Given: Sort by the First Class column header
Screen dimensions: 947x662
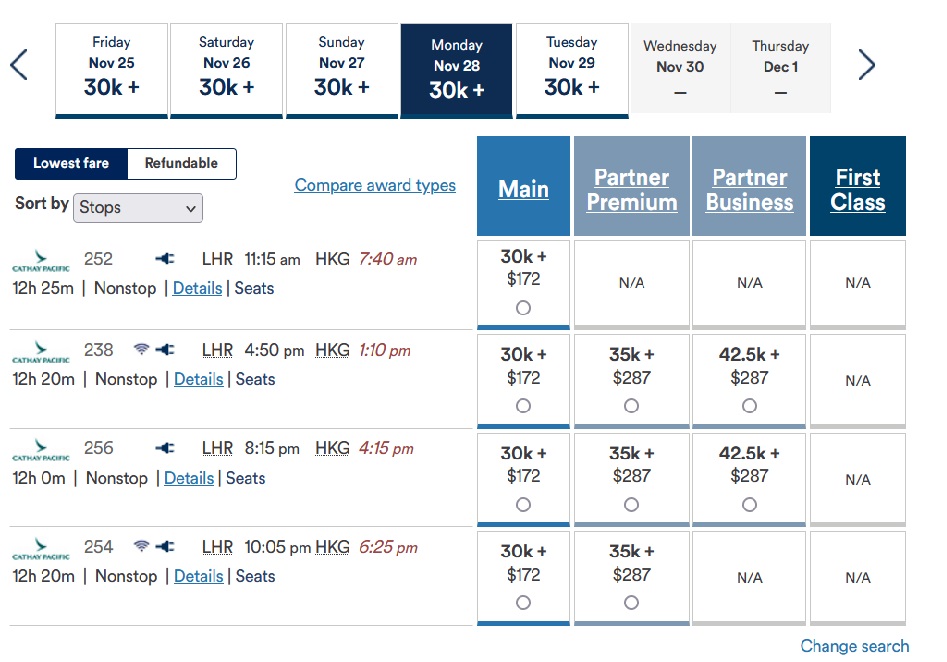Looking at the screenshot, I should (x=857, y=189).
